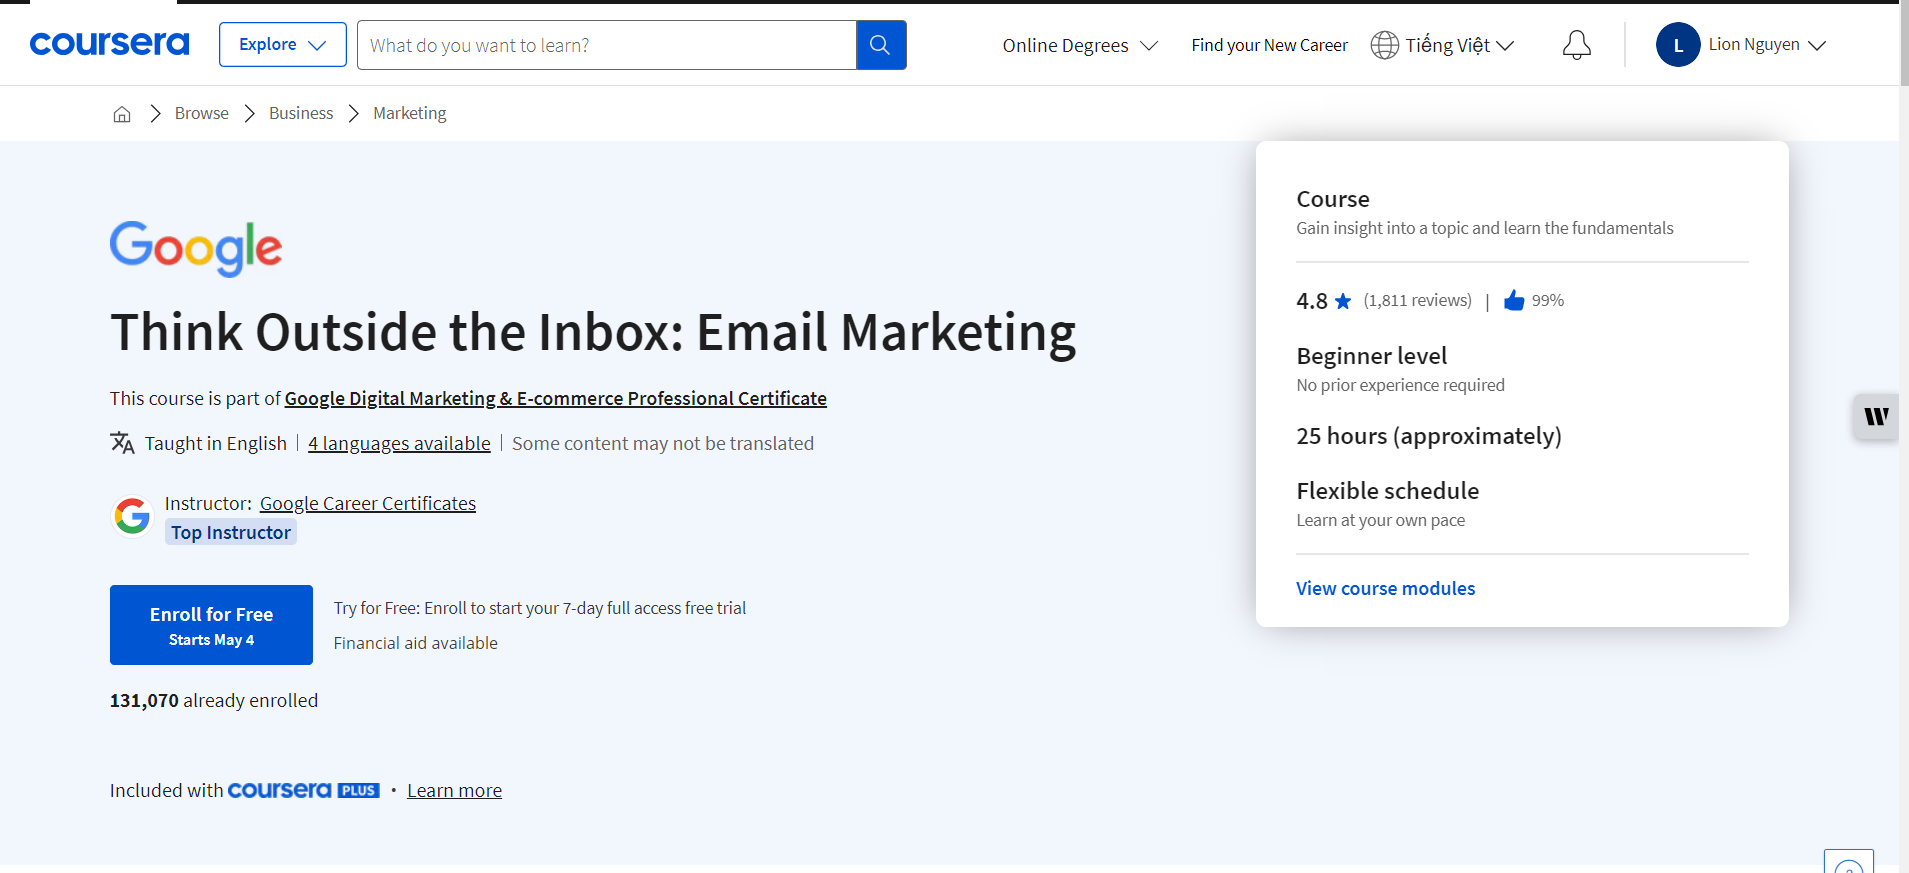Click the 7-day free trial text
Screen dimensions: 1909x873
(540, 608)
